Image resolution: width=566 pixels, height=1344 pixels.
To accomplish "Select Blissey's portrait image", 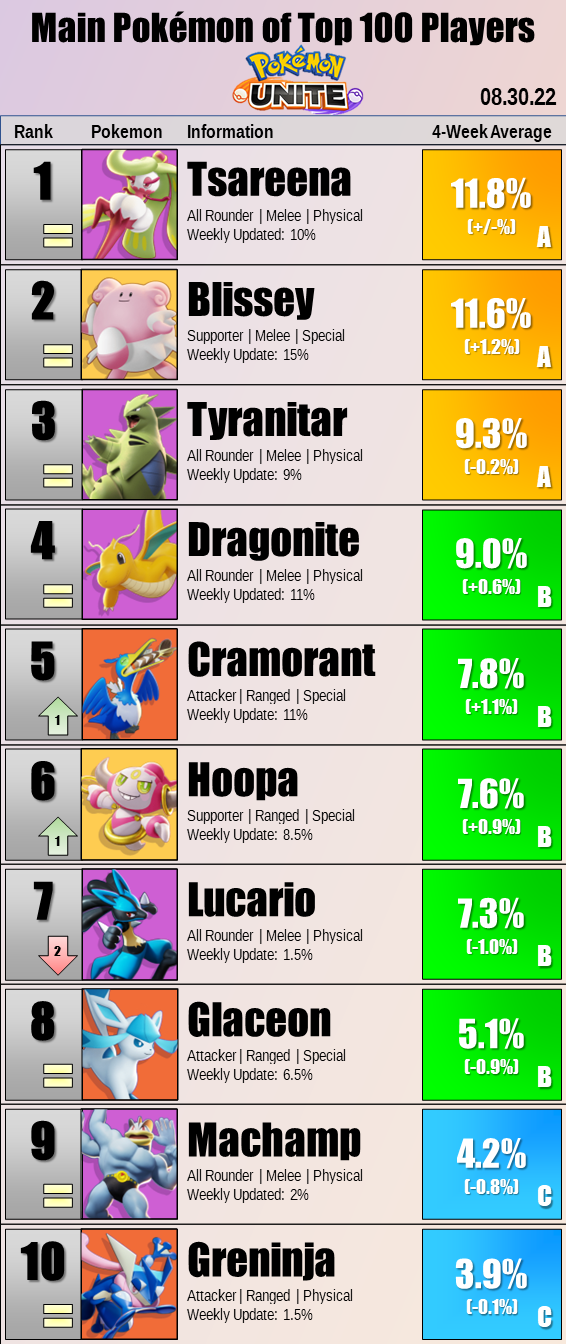I will pyautogui.click(x=130, y=324).
